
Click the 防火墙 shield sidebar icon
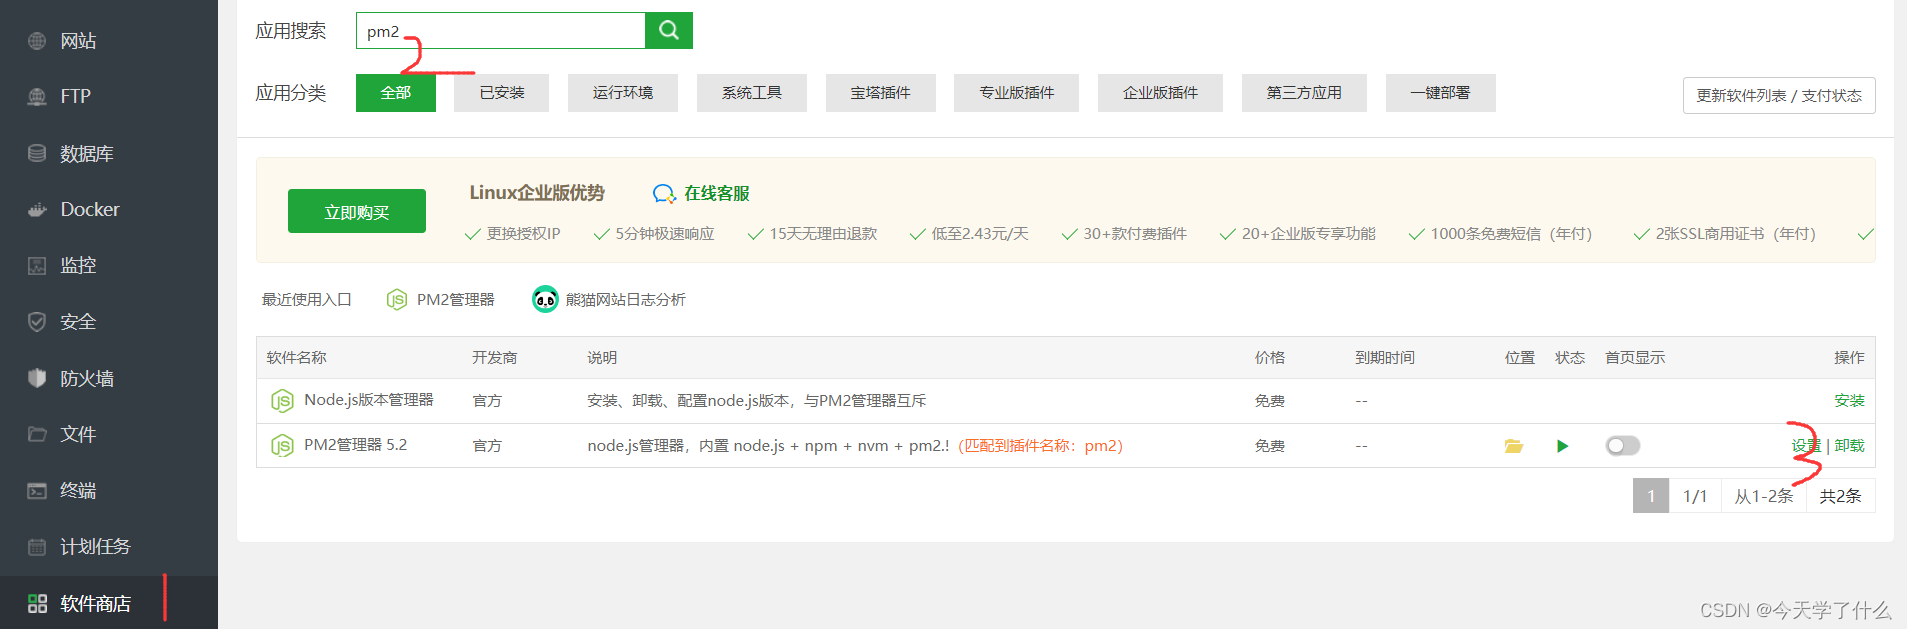pyautogui.click(x=37, y=378)
